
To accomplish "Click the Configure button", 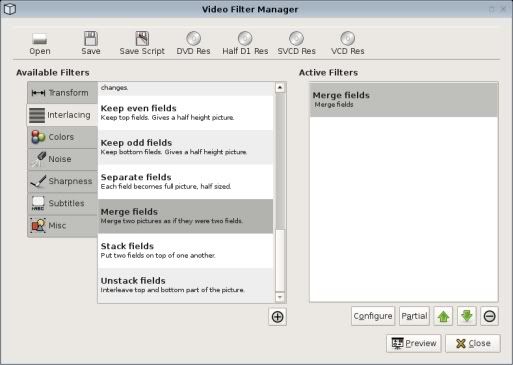I will [x=373, y=316].
